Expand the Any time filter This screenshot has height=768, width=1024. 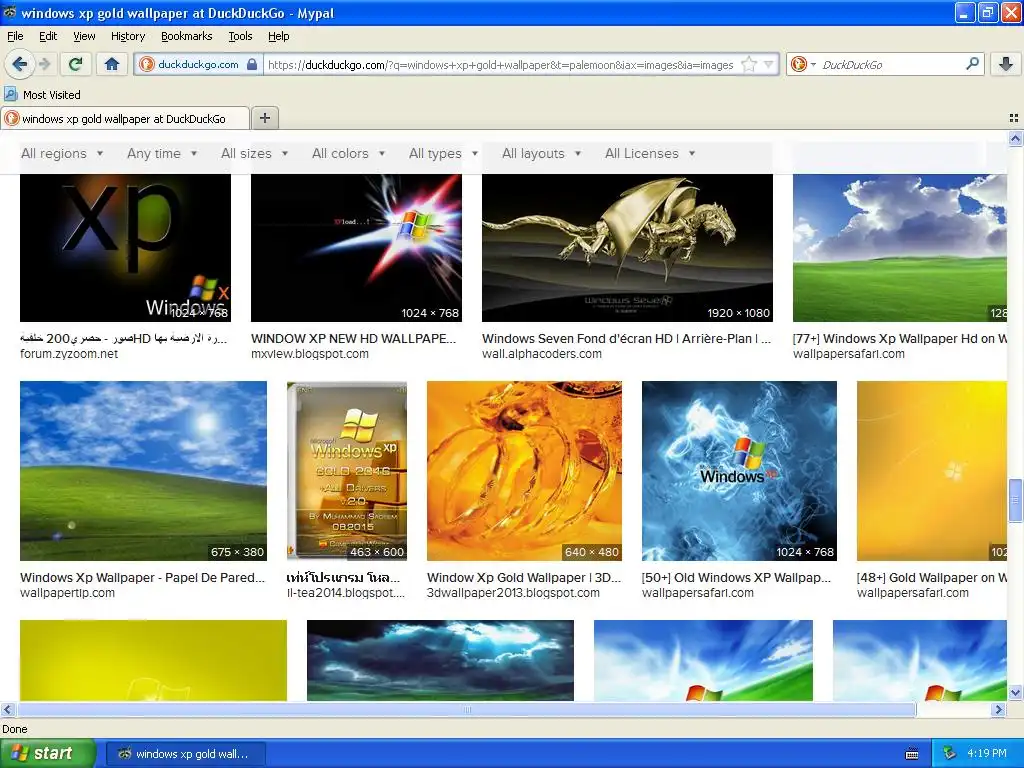(162, 153)
